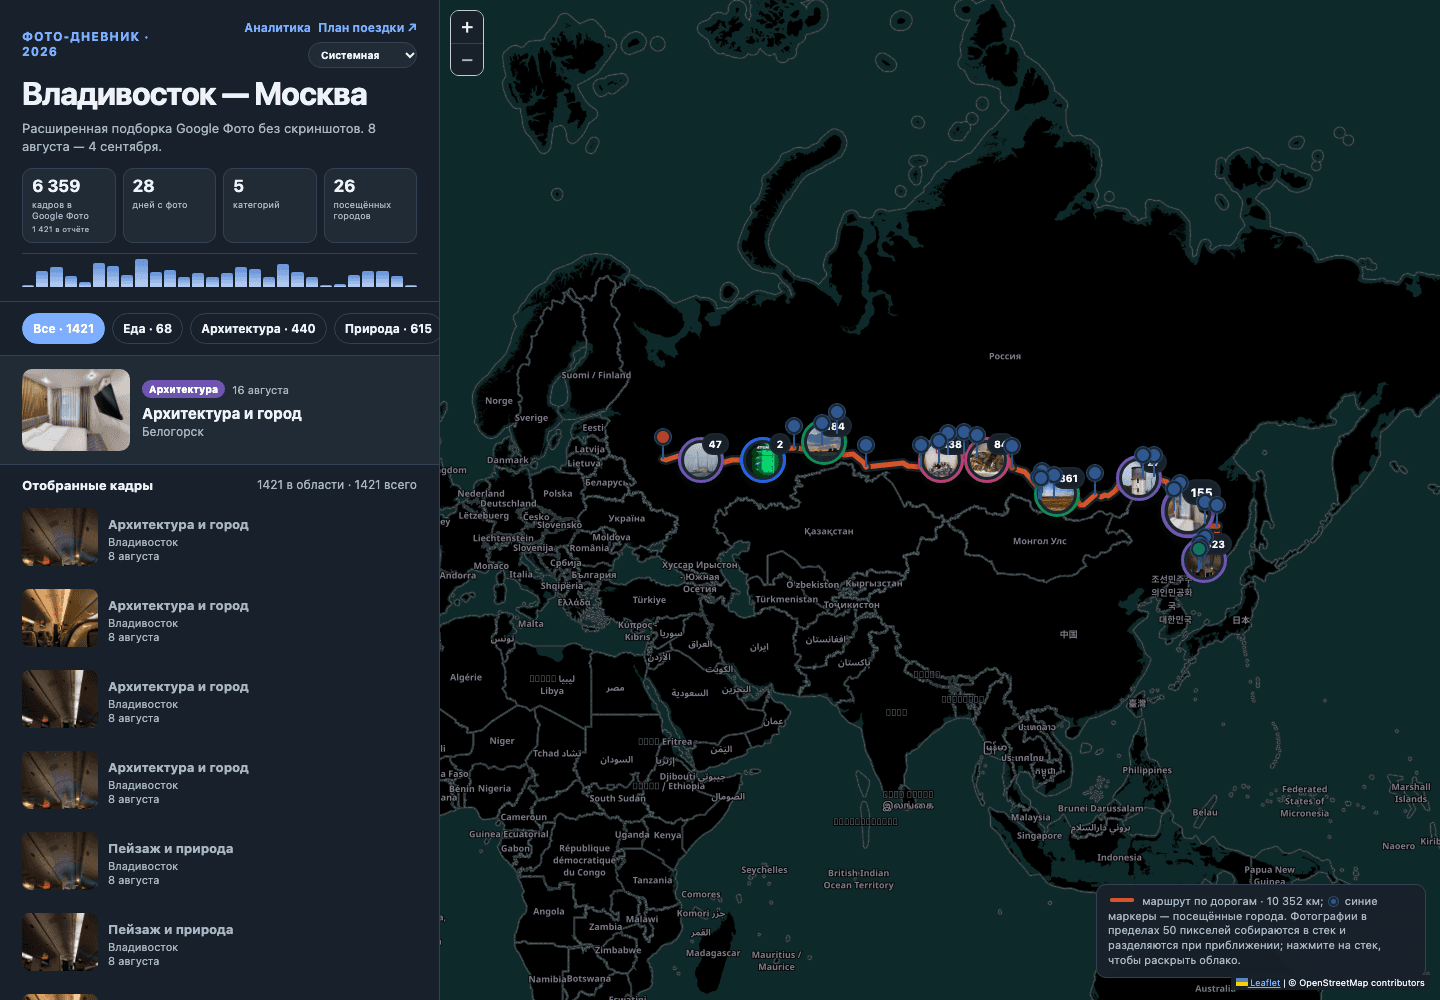Select the lone blue city pin between clusters 184 and 138
This screenshot has width=1440, height=1000.
click(866, 445)
